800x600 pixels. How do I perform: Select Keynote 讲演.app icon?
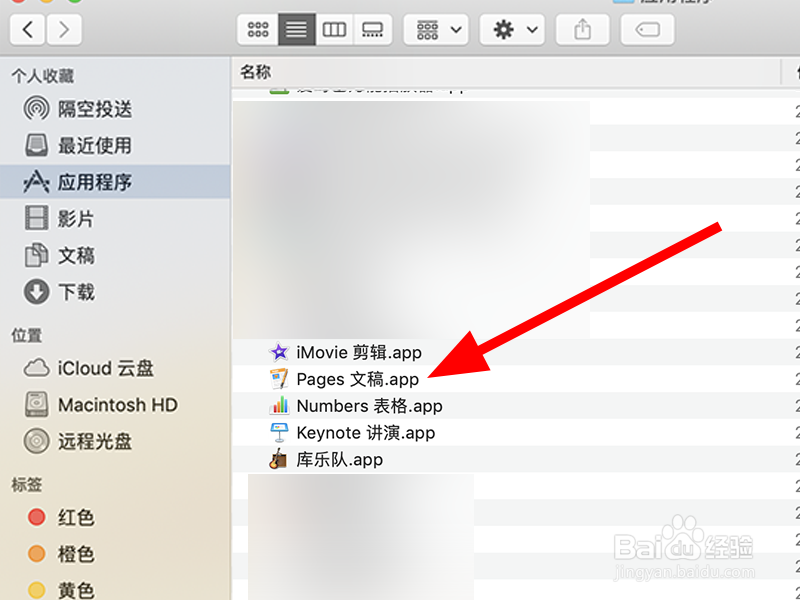(279, 433)
